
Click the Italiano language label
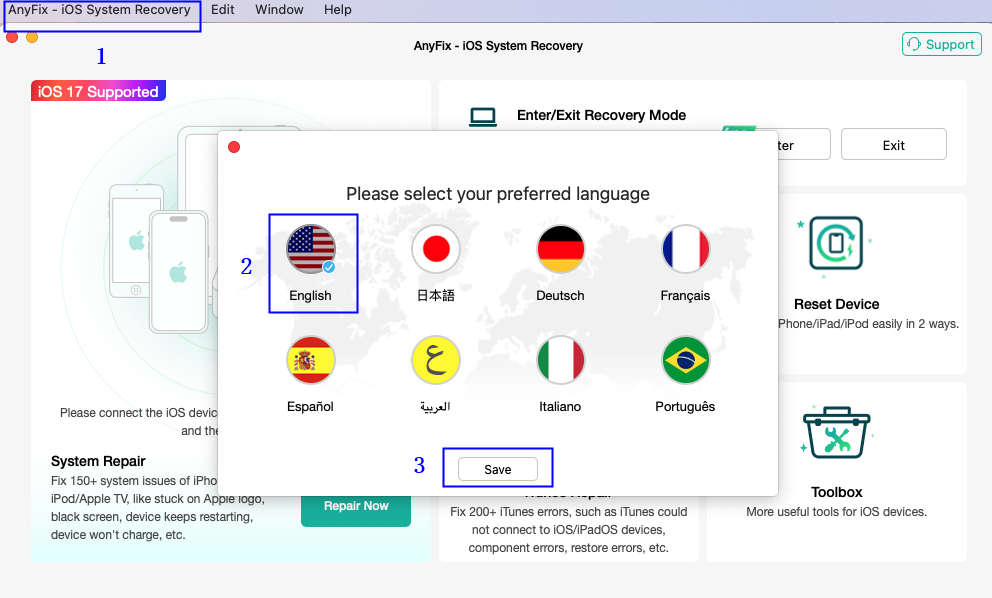point(560,406)
